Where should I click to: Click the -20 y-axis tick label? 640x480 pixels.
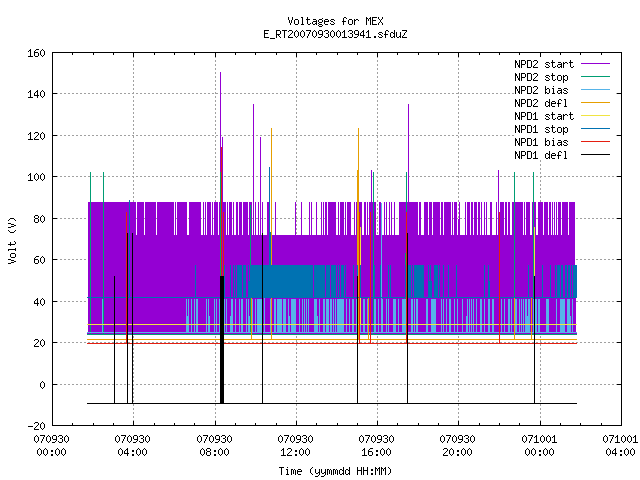[36, 426]
